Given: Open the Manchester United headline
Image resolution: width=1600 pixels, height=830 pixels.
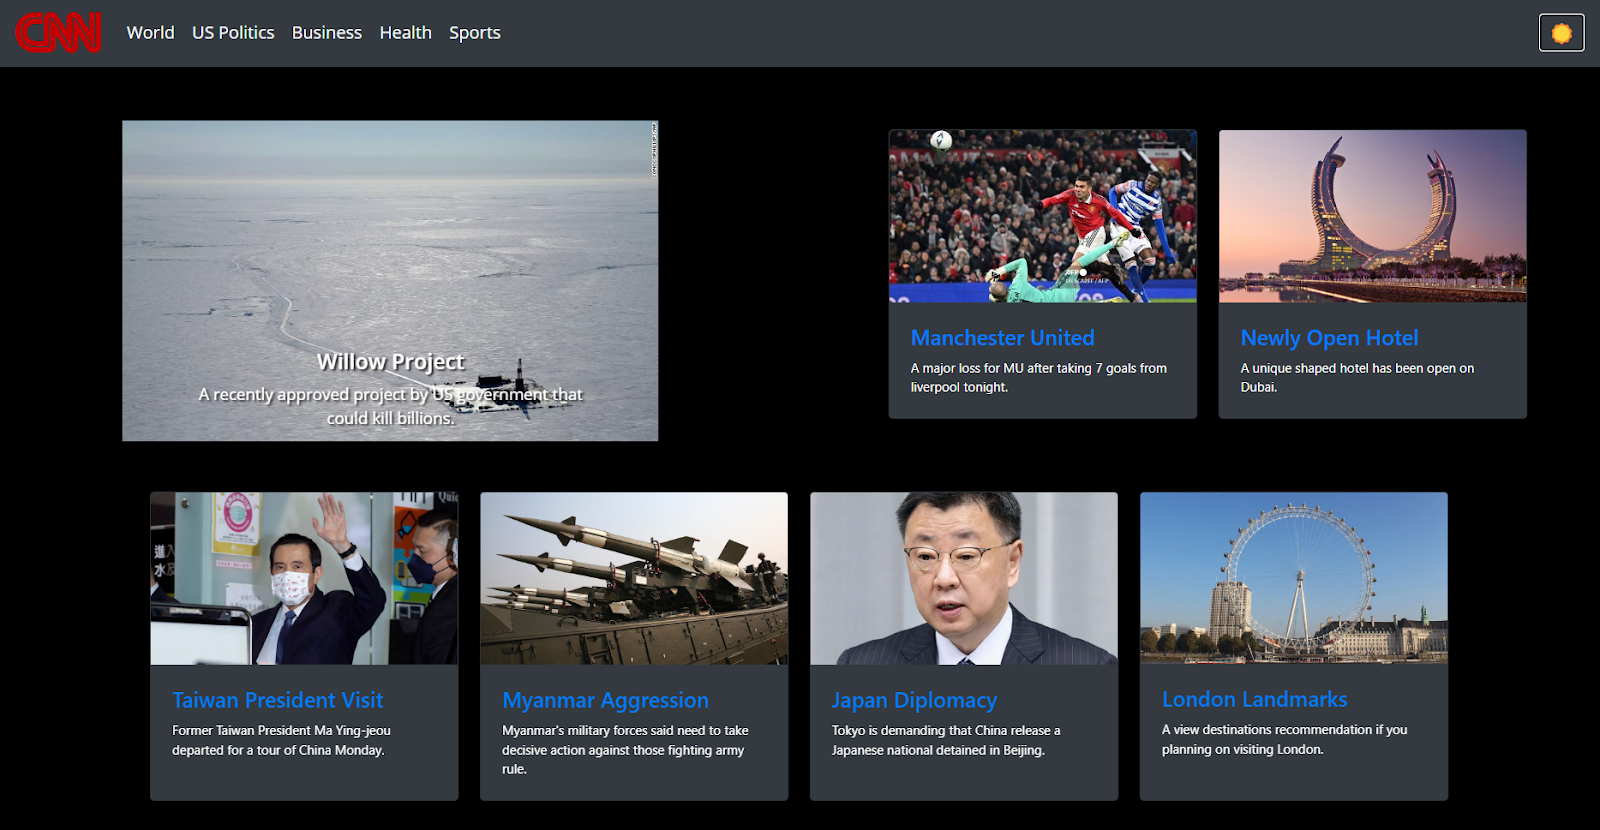Looking at the screenshot, I should (x=1002, y=338).
